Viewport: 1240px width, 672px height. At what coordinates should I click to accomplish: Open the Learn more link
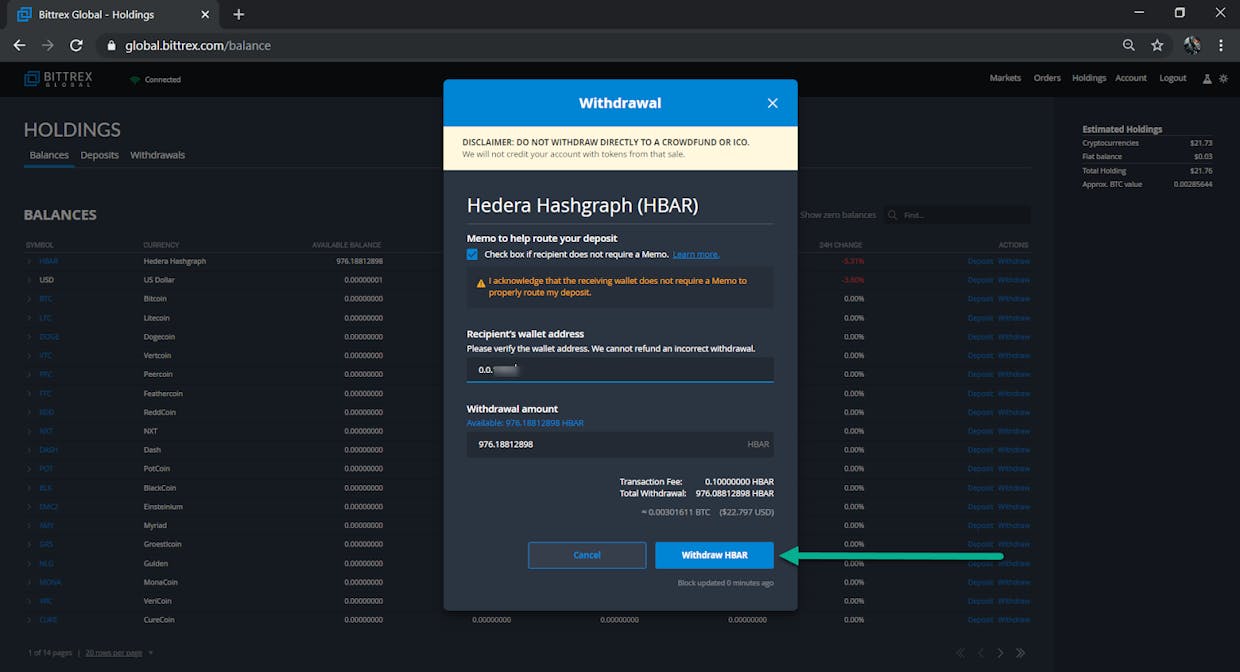pyautogui.click(x=696, y=255)
